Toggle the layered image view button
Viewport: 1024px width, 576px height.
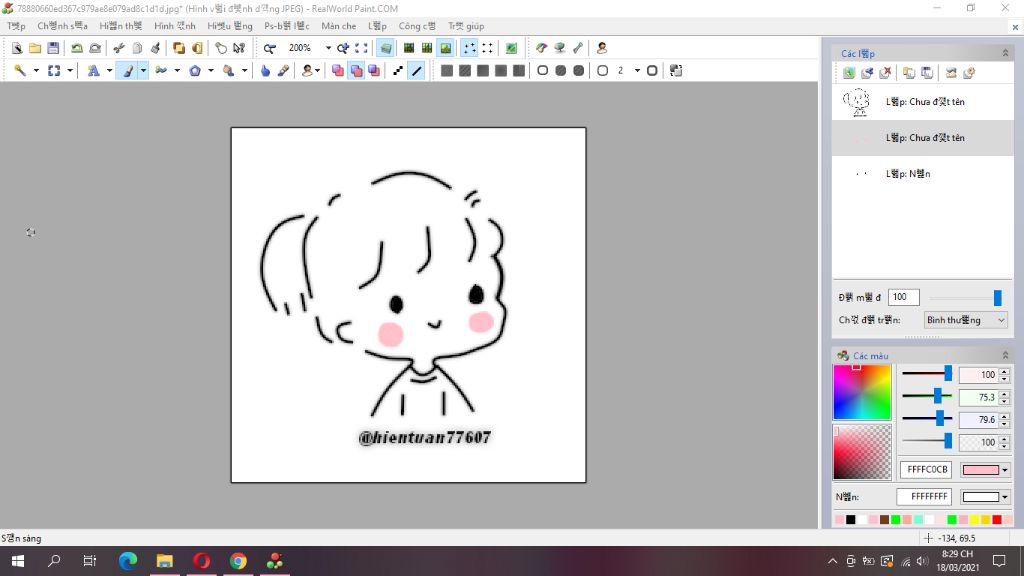click(386, 48)
